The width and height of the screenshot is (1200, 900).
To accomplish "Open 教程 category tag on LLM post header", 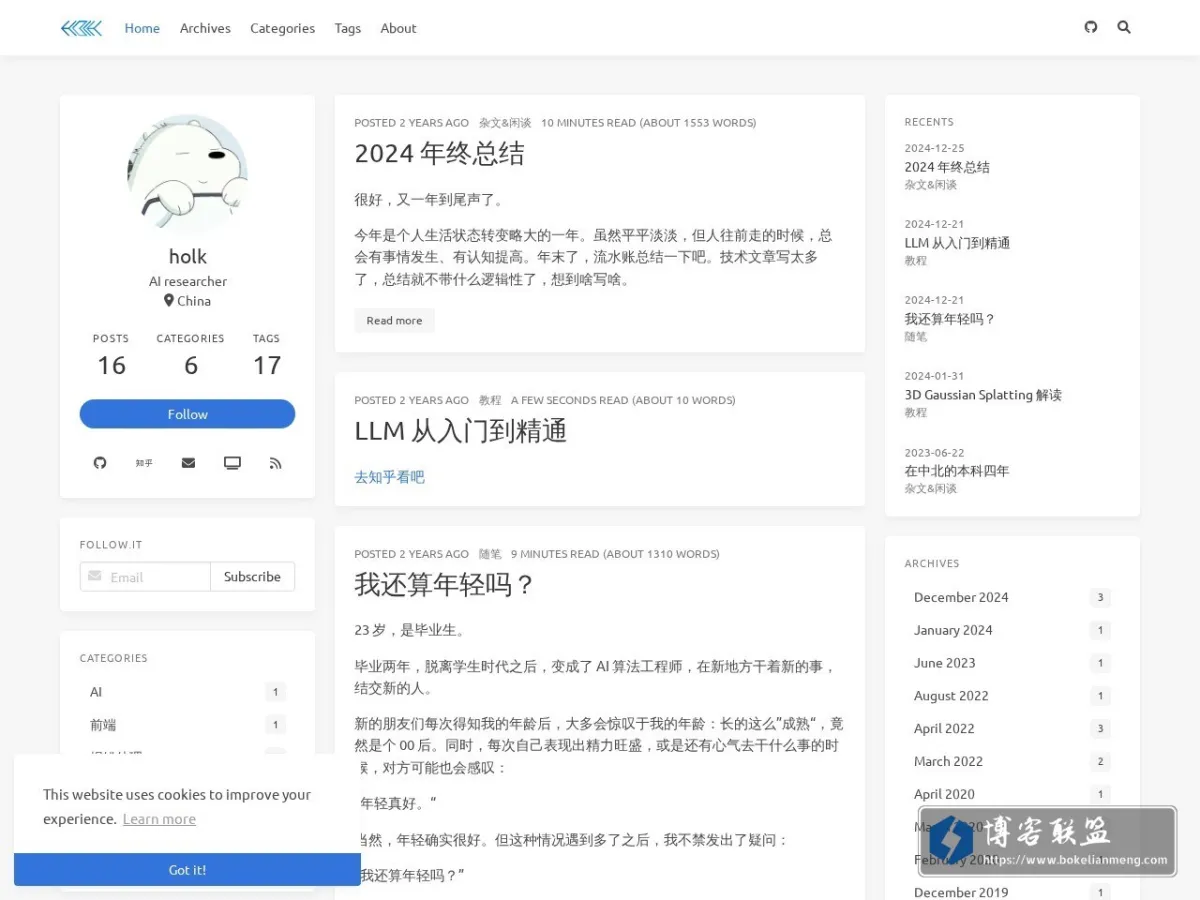I will click(490, 400).
